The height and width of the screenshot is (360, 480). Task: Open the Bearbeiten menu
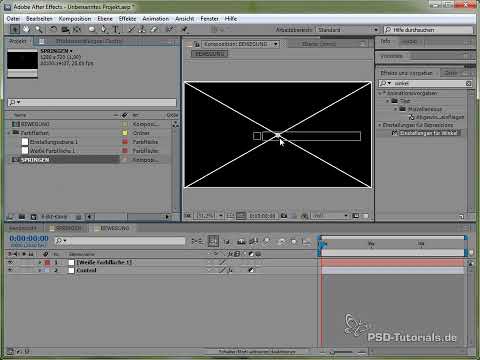point(39,19)
